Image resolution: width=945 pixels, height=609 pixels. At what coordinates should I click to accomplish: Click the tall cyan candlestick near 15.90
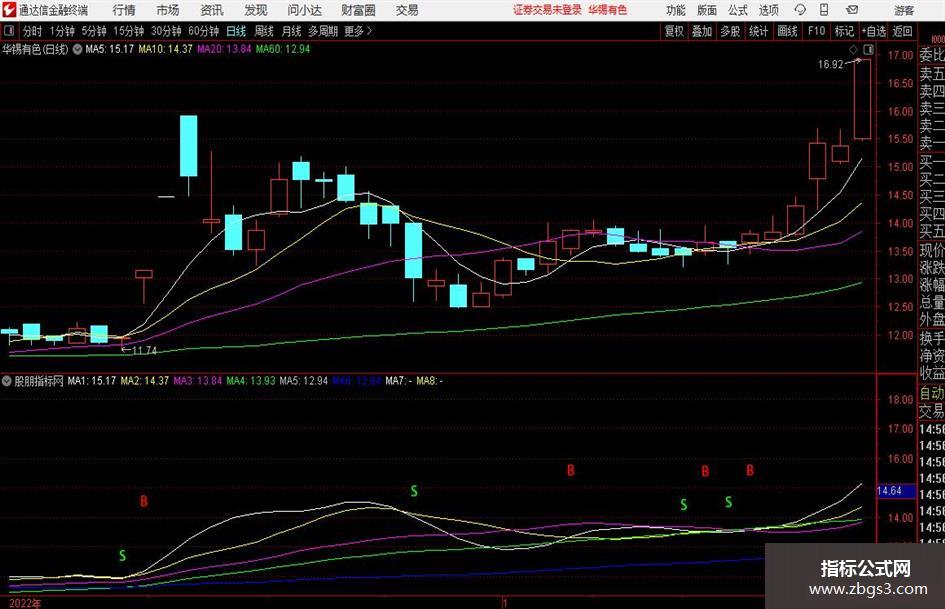click(x=189, y=146)
